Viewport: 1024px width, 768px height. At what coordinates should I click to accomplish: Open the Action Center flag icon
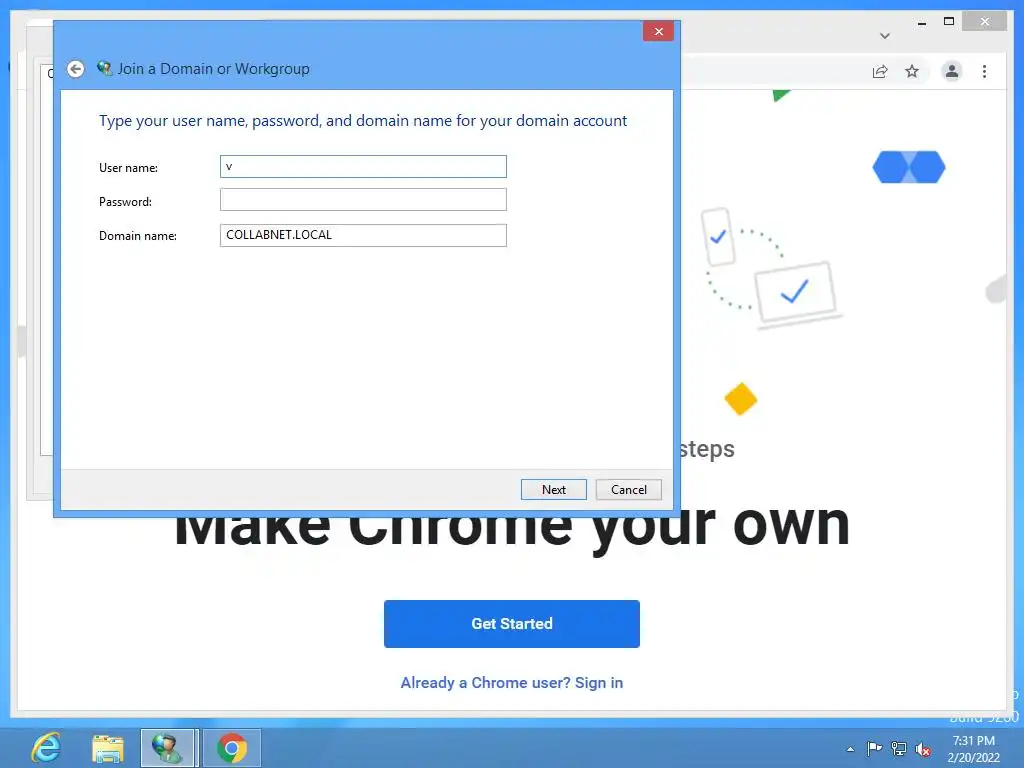click(874, 748)
